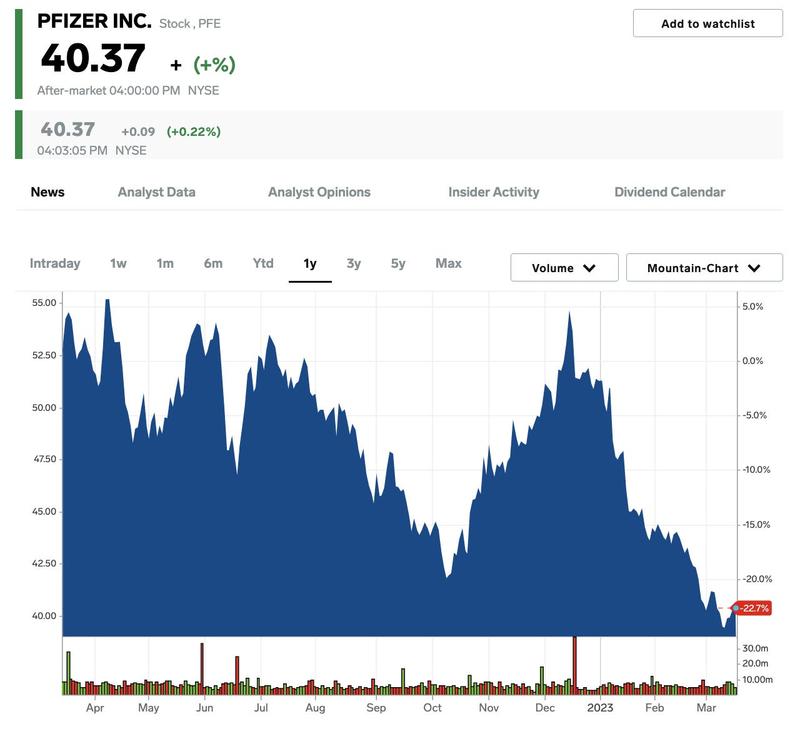800x733 pixels.
Task: Click the Jun label on the time axis
Action: 205,708
